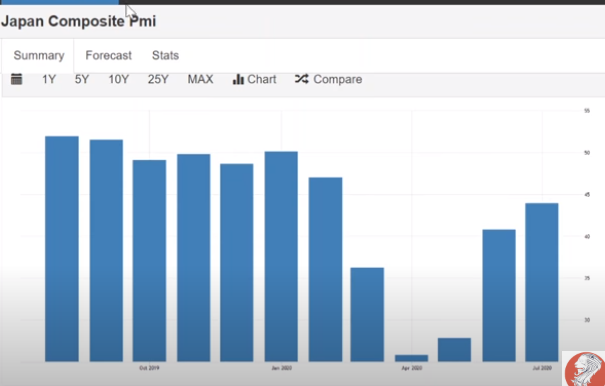Switch to the Summary tab
Image resolution: width=605 pixels, height=386 pixels.
39,56
